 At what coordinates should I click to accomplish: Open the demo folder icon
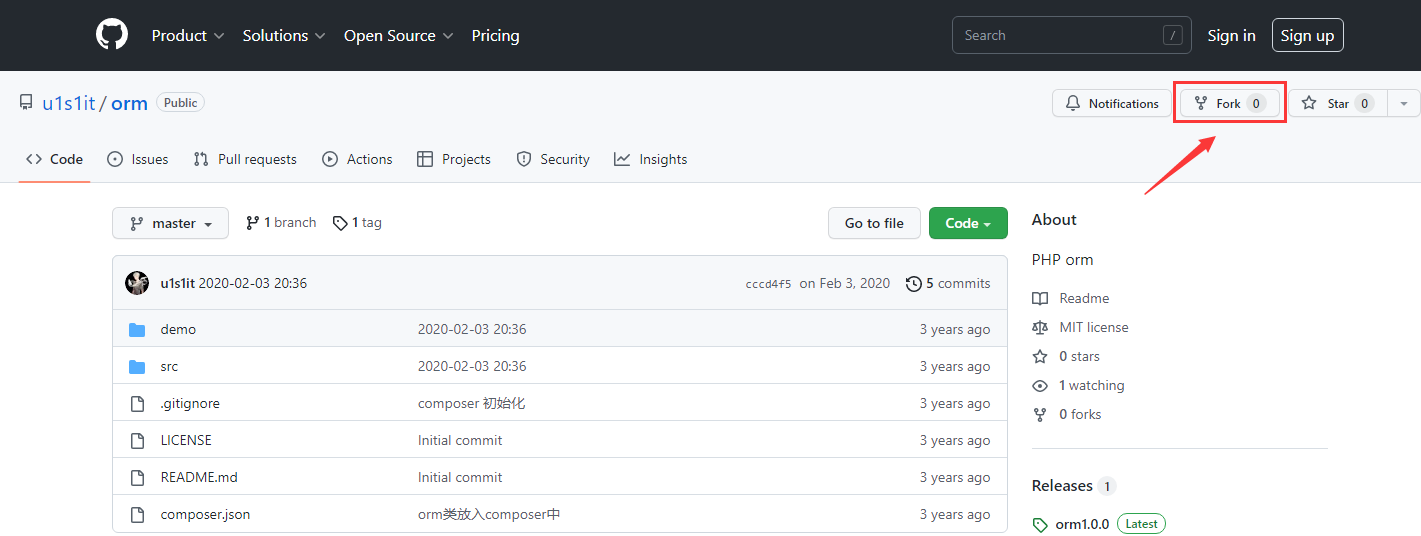(137, 329)
